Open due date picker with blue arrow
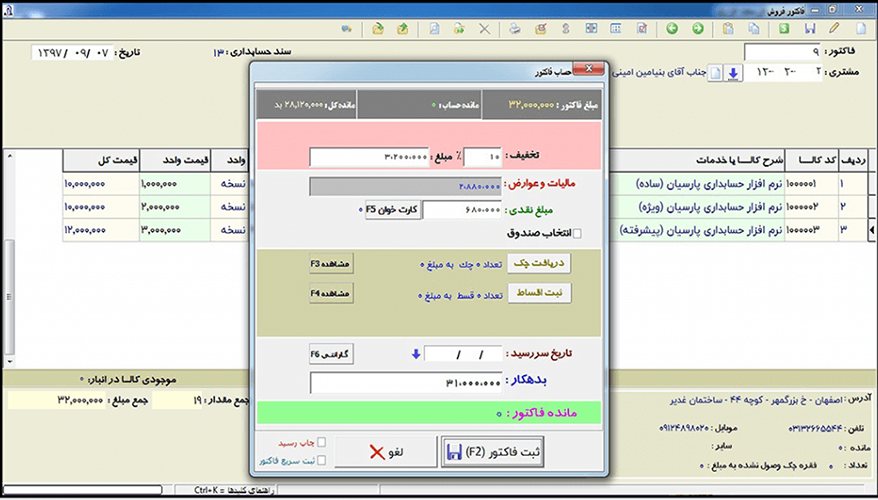878x500 pixels. tap(415, 354)
